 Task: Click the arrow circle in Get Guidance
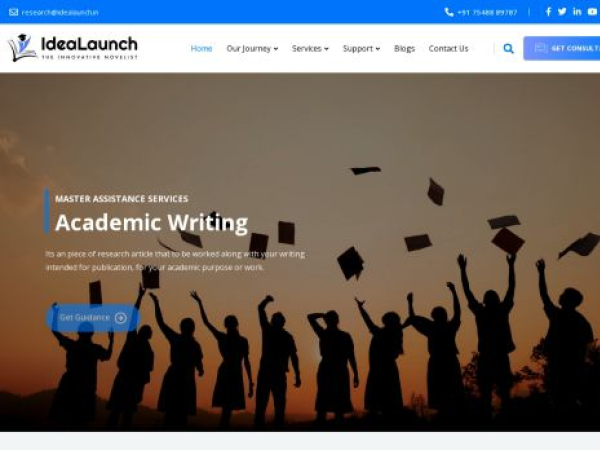tap(121, 318)
